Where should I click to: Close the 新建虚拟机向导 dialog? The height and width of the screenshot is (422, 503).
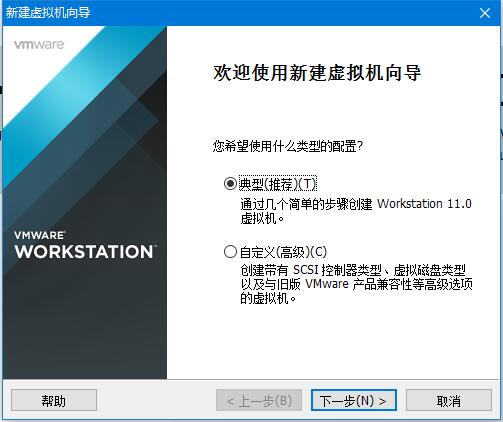485,13
